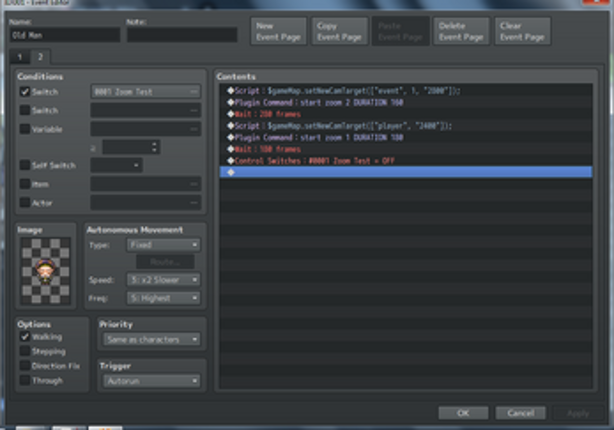Screen dimensions: 614x430
Task: Open the Trigger dropdown showing Autorun
Action: pyautogui.click(x=152, y=381)
